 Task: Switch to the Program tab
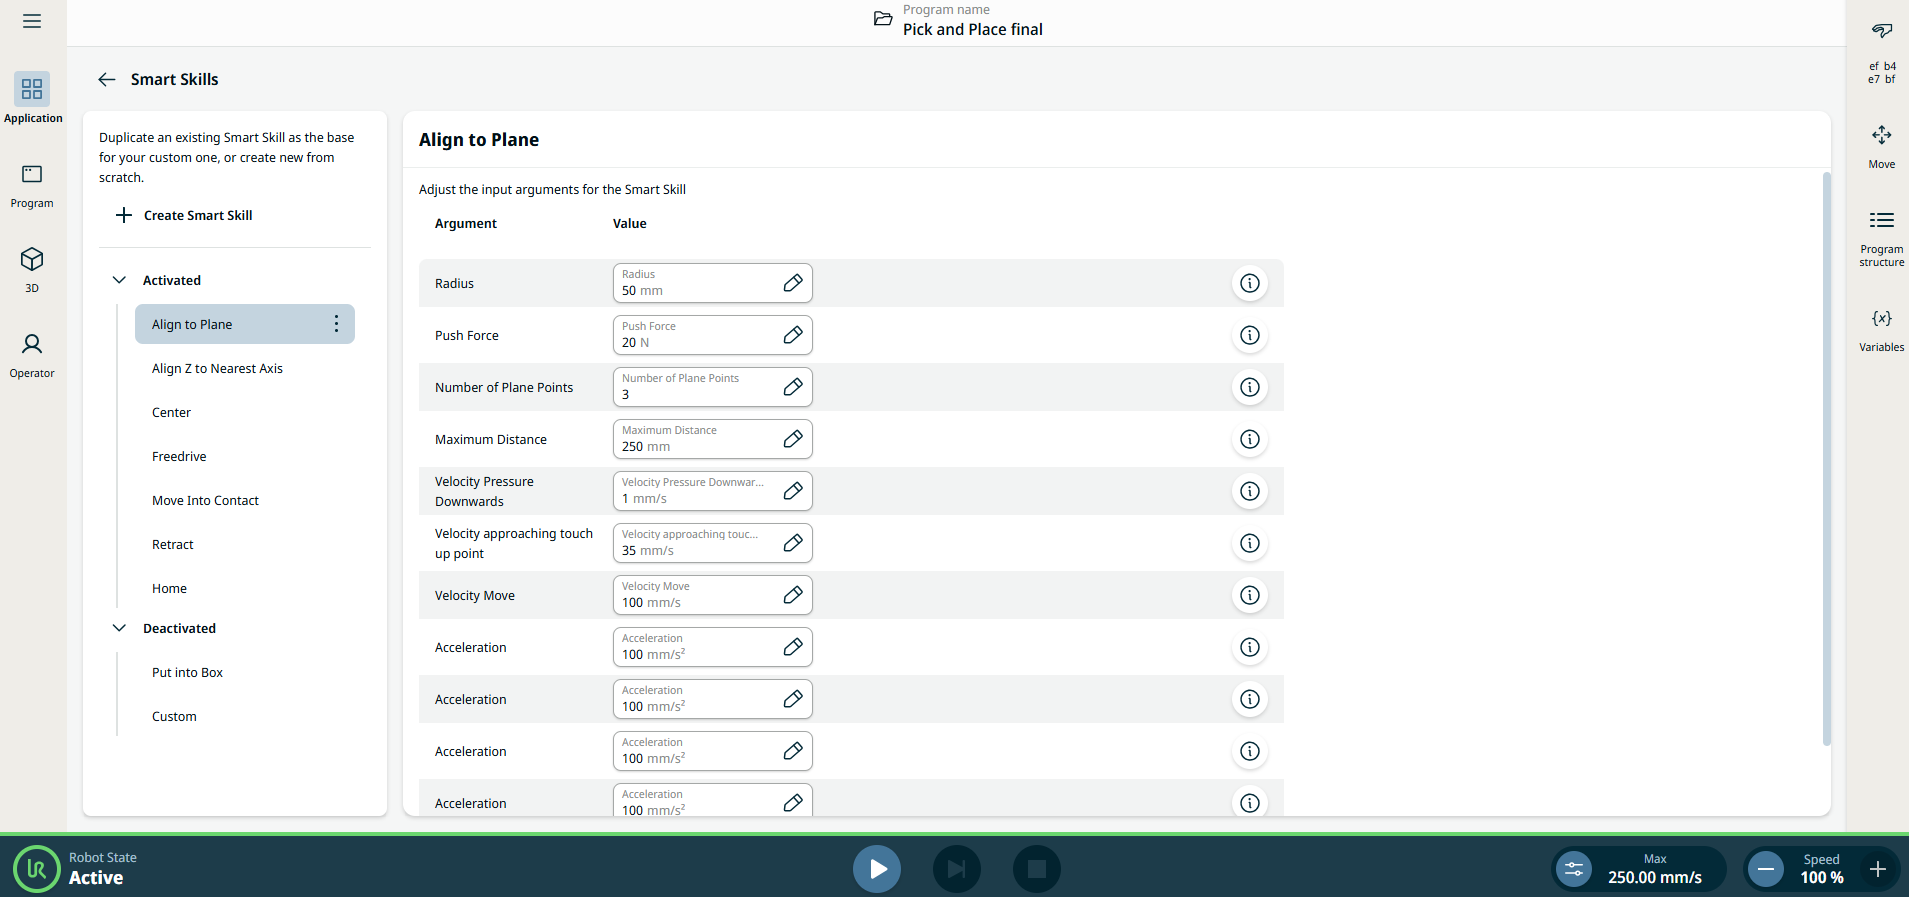click(x=32, y=185)
